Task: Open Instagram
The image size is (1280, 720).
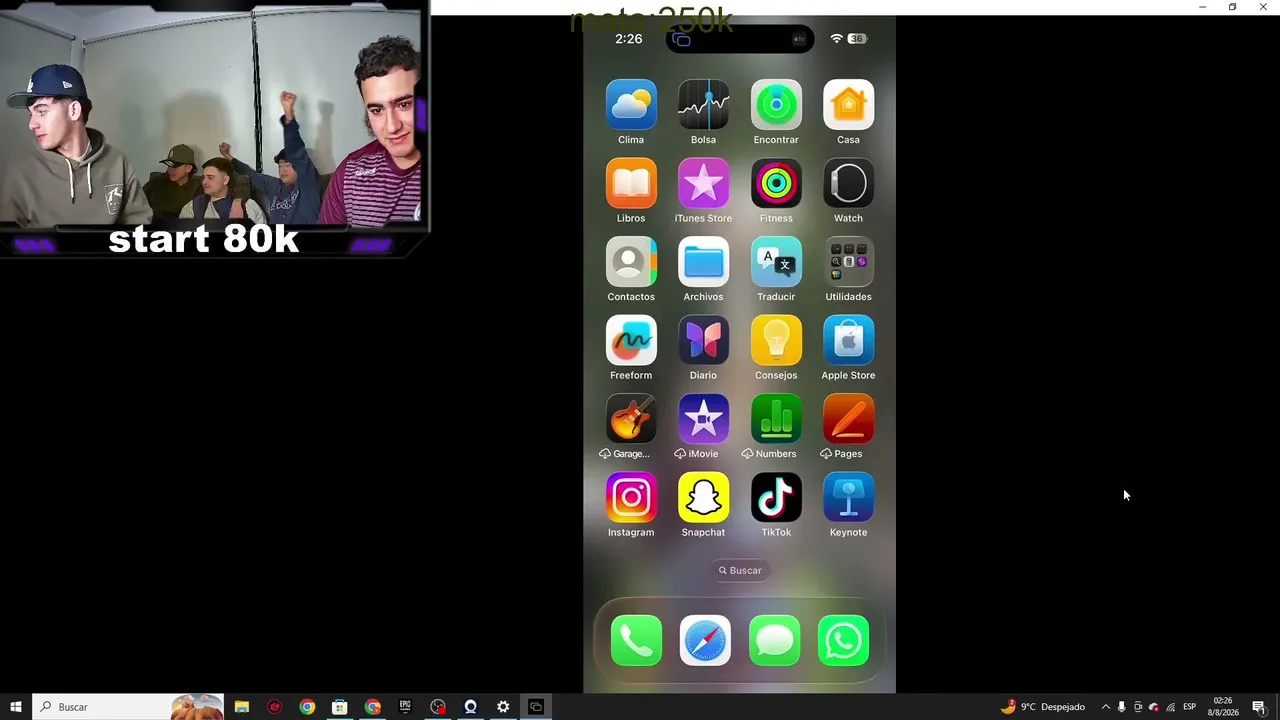Action: coord(631,498)
